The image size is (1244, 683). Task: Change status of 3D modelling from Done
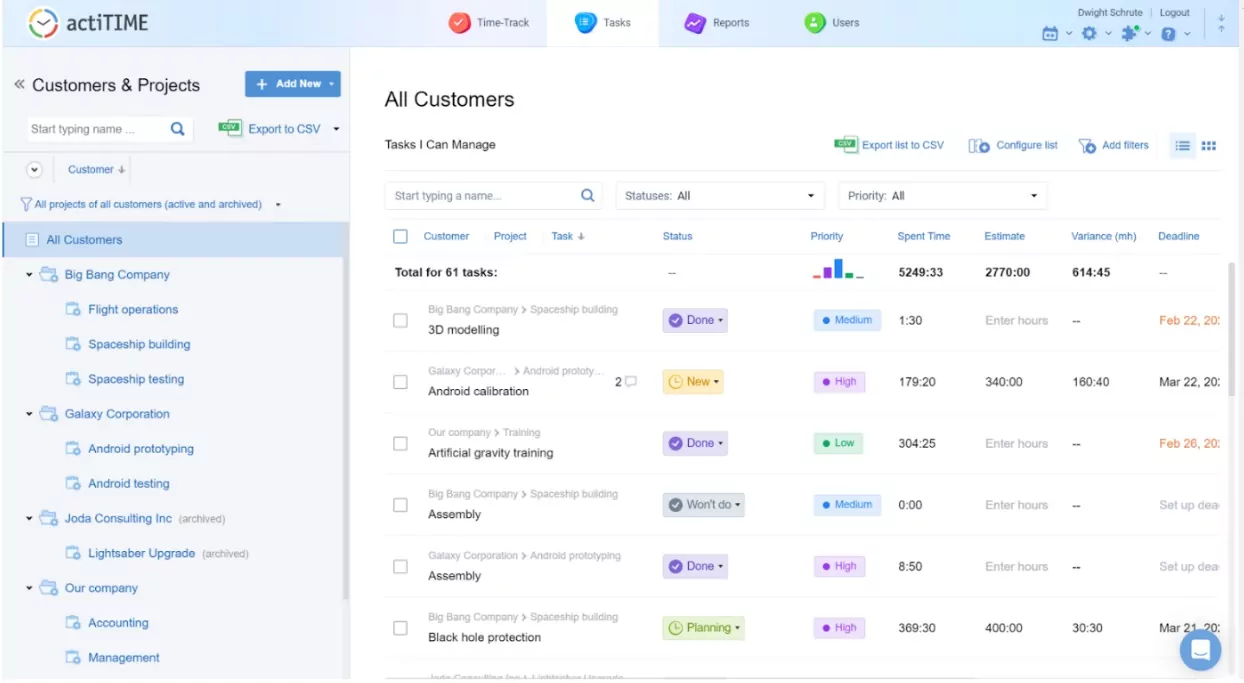point(695,320)
